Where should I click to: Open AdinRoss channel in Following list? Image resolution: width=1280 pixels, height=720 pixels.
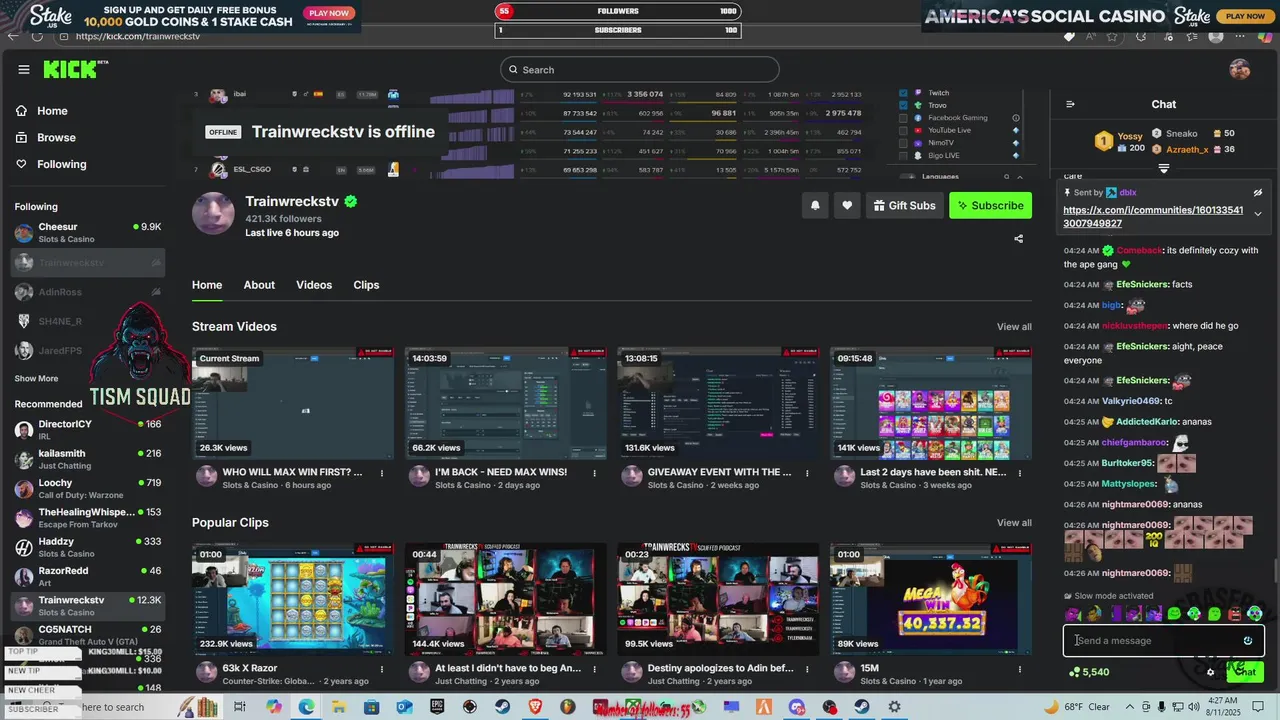tap(88, 292)
